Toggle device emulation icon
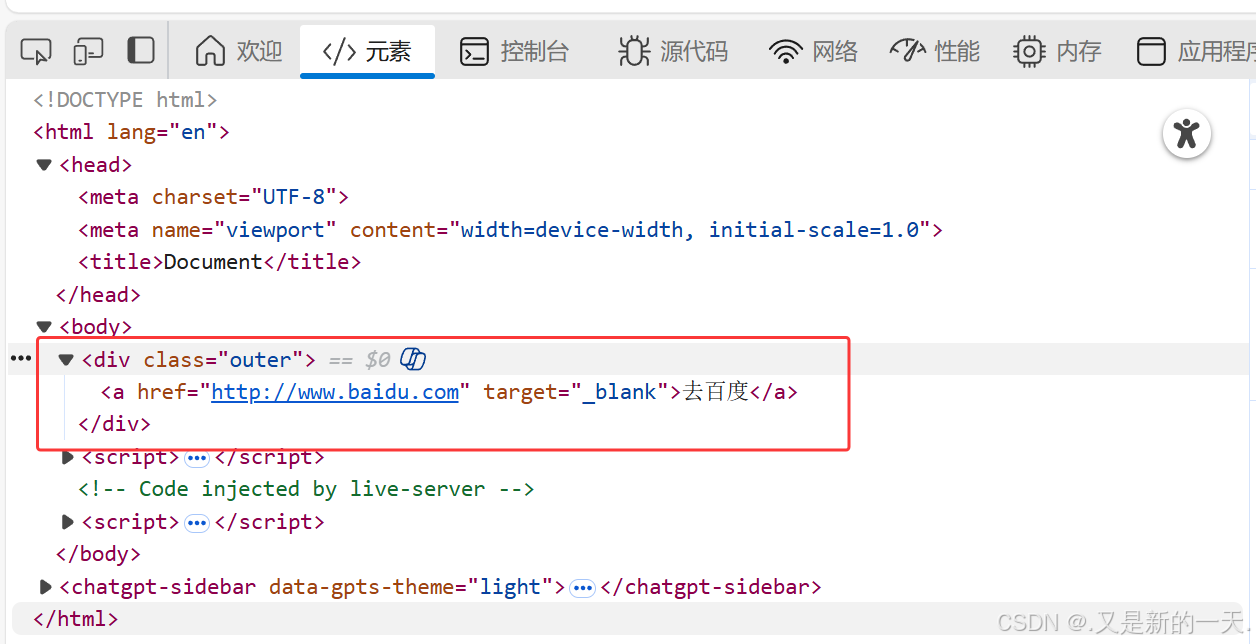Screen dimensions: 1256x644 click(x=88, y=51)
